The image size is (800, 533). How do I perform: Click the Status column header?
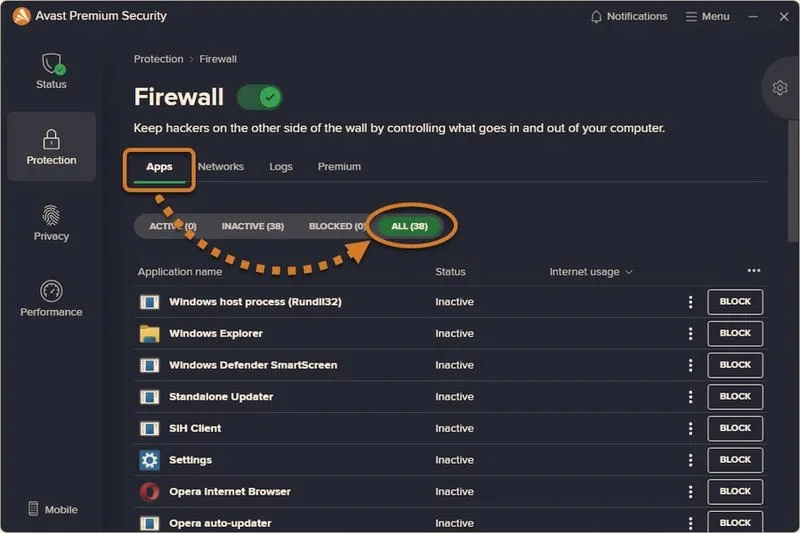click(x=450, y=272)
